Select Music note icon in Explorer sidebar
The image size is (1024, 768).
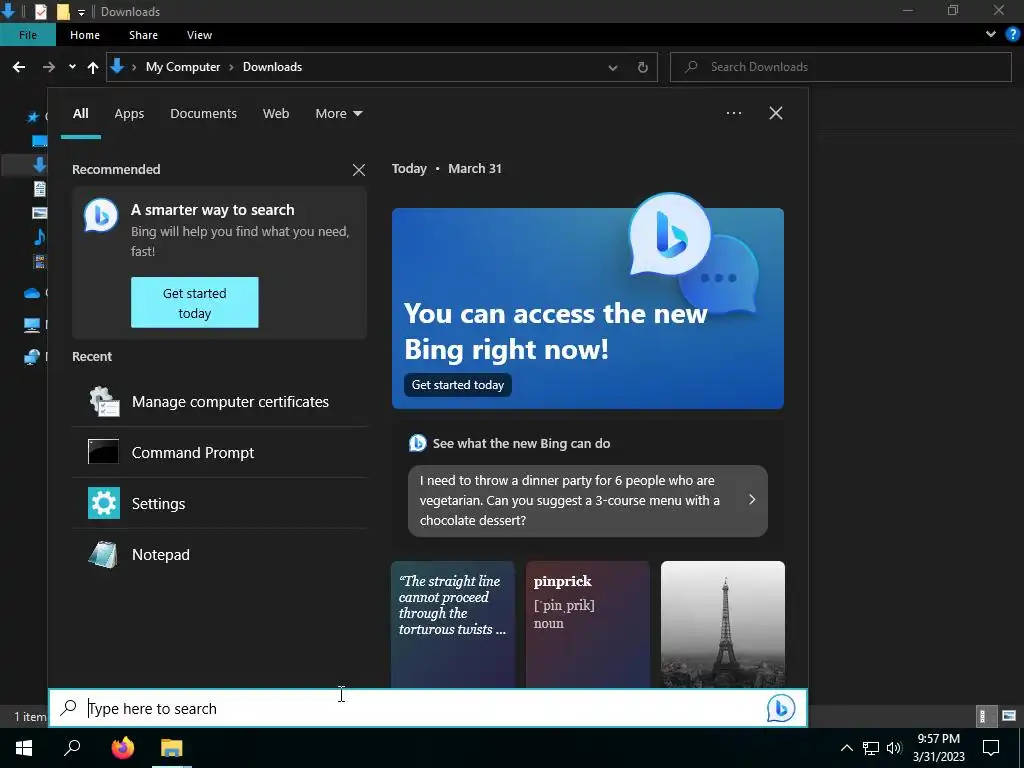click(39, 236)
